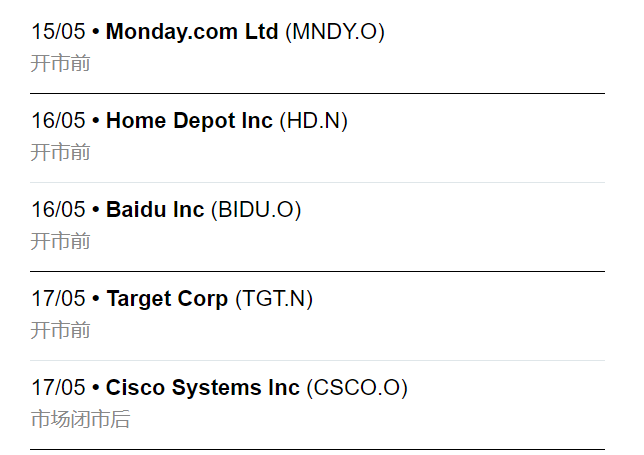
Task: Click the CSCO.O ticker symbol
Action: pyautogui.click(x=357, y=388)
